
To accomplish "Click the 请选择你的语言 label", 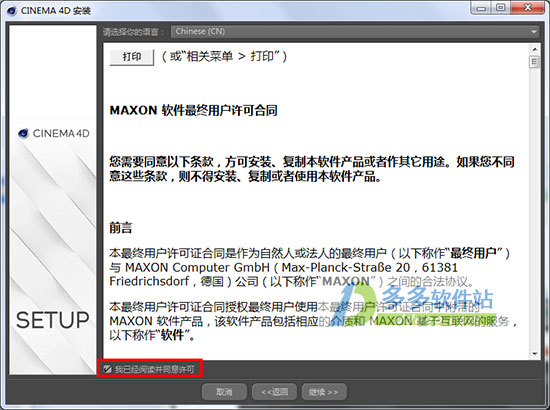I will coord(133,32).
